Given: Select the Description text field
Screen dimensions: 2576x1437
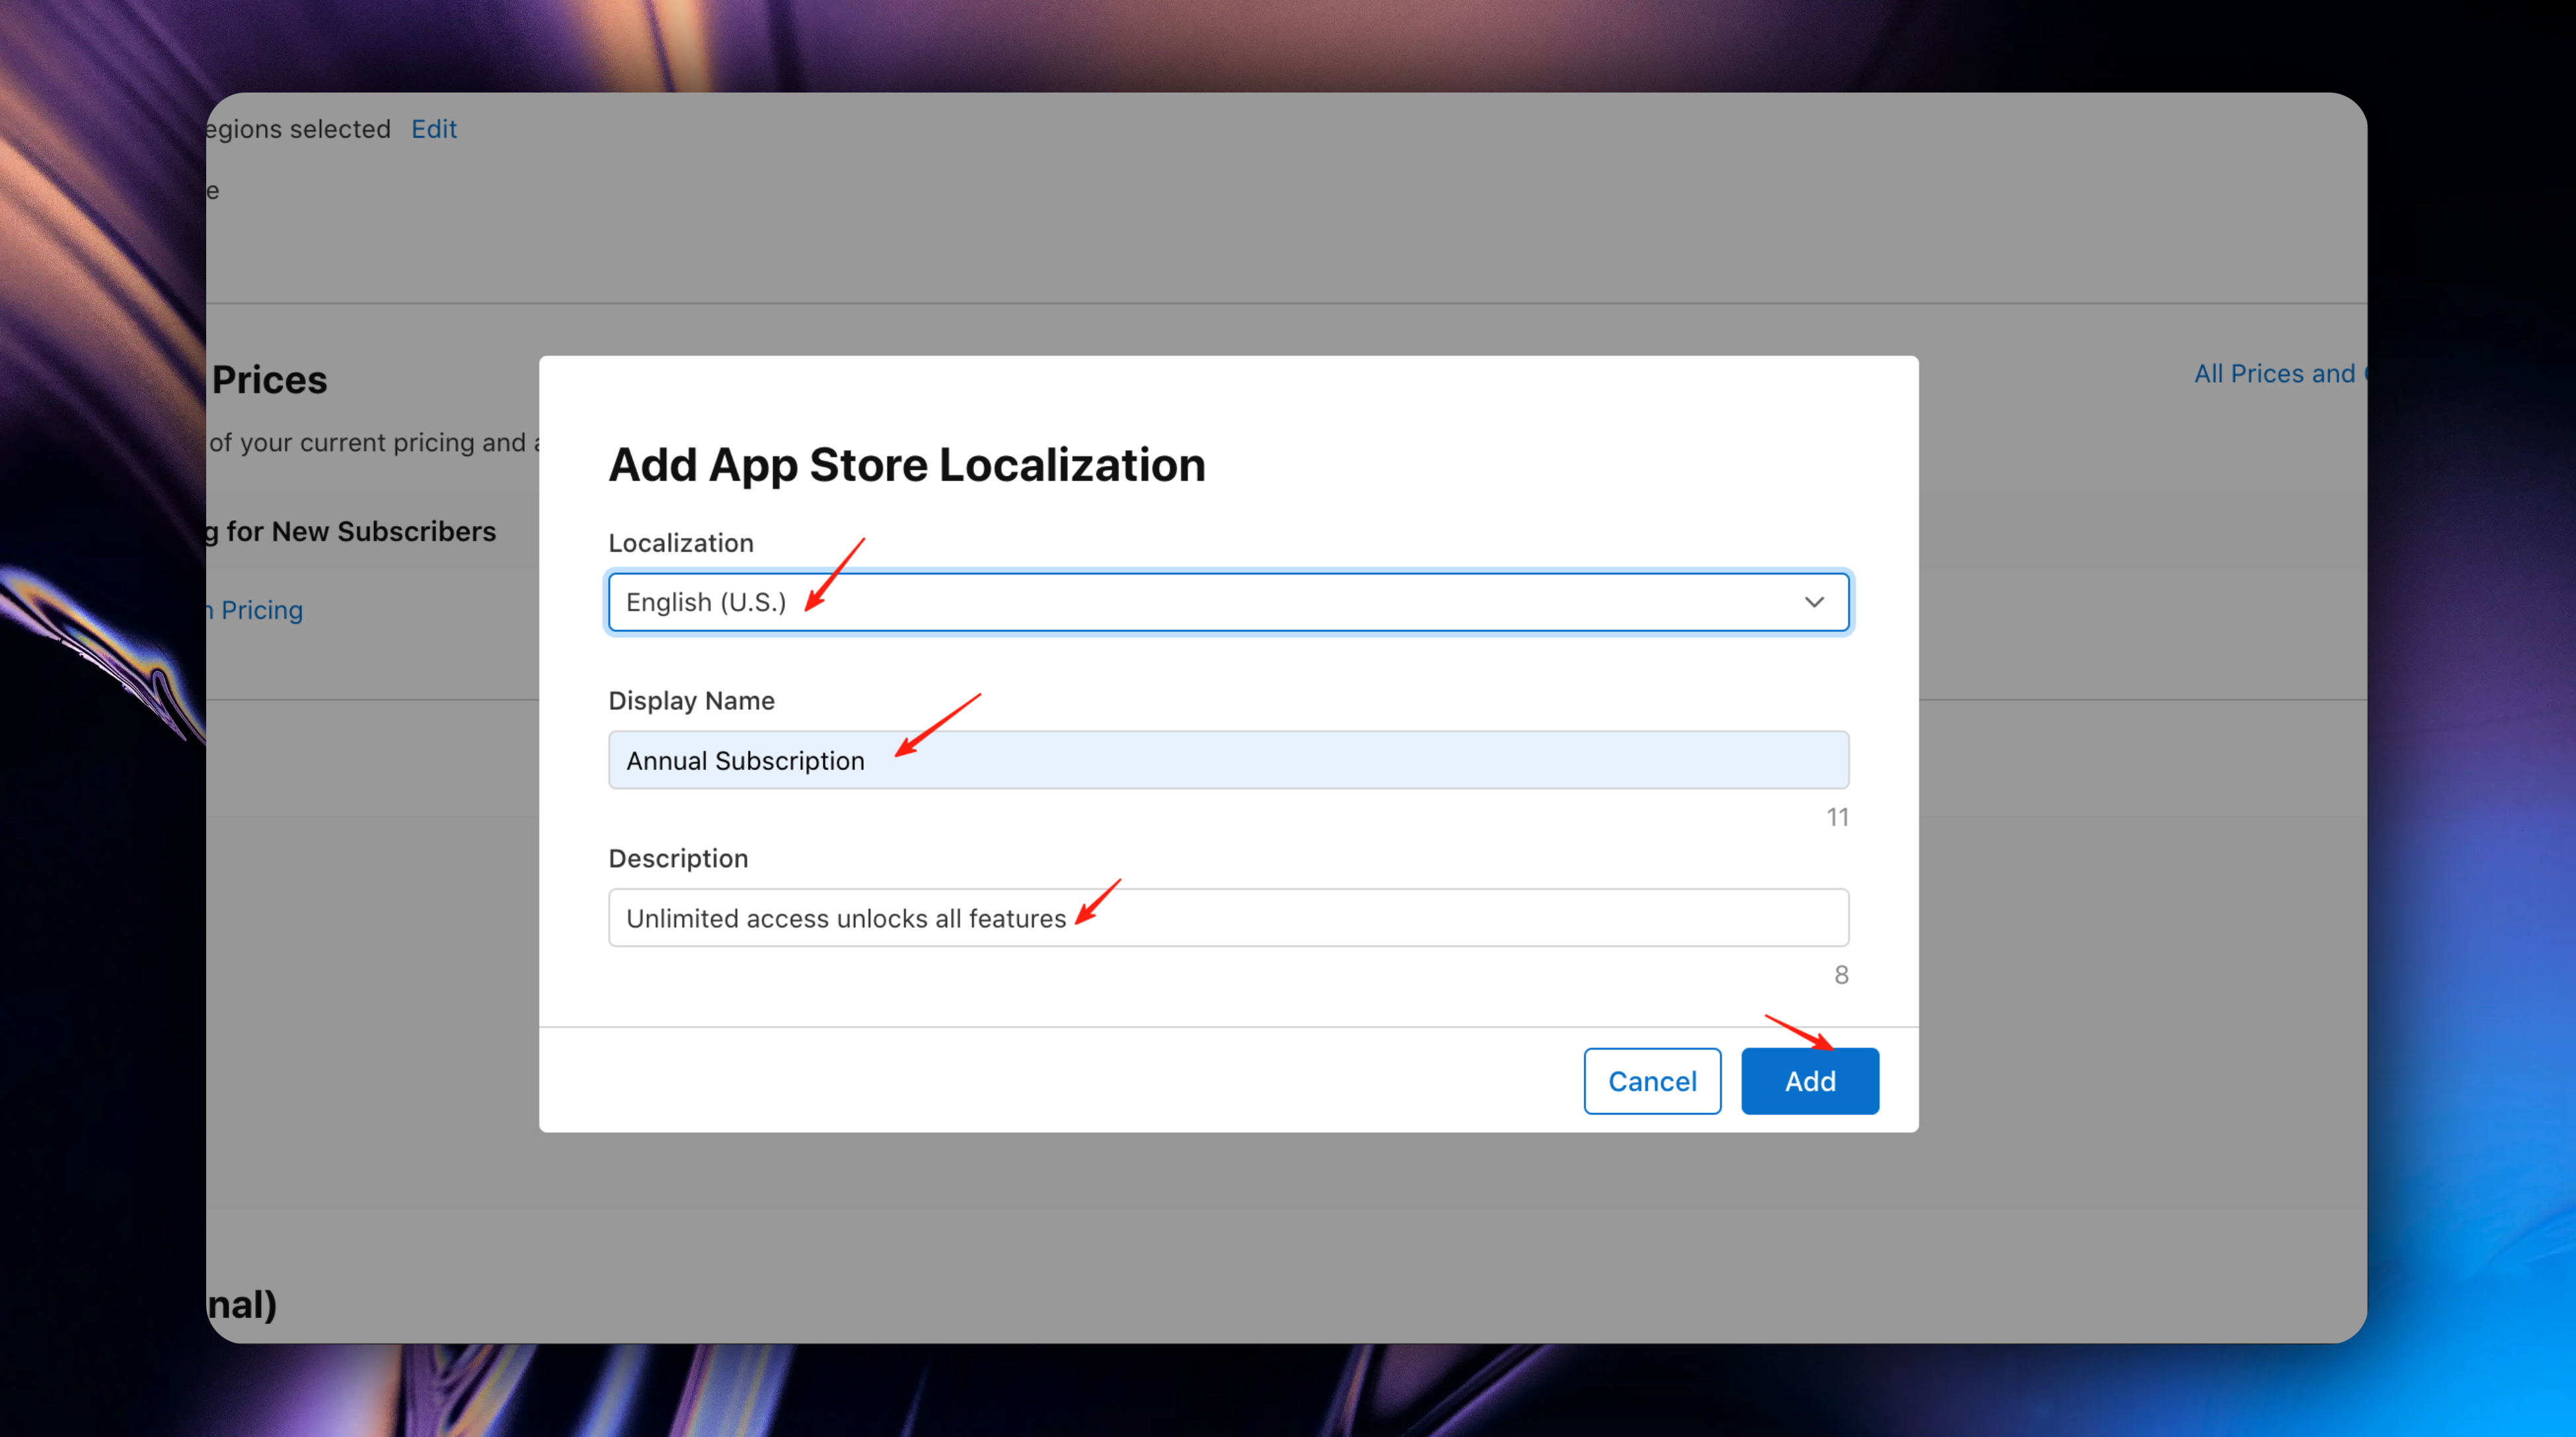Looking at the screenshot, I should click(x=1228, y=917).
